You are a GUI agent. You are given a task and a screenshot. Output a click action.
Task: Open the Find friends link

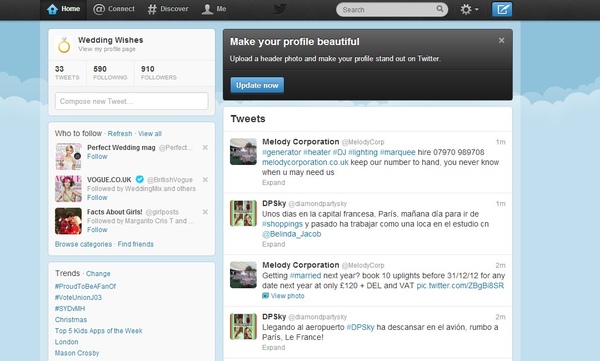[135, 244]
